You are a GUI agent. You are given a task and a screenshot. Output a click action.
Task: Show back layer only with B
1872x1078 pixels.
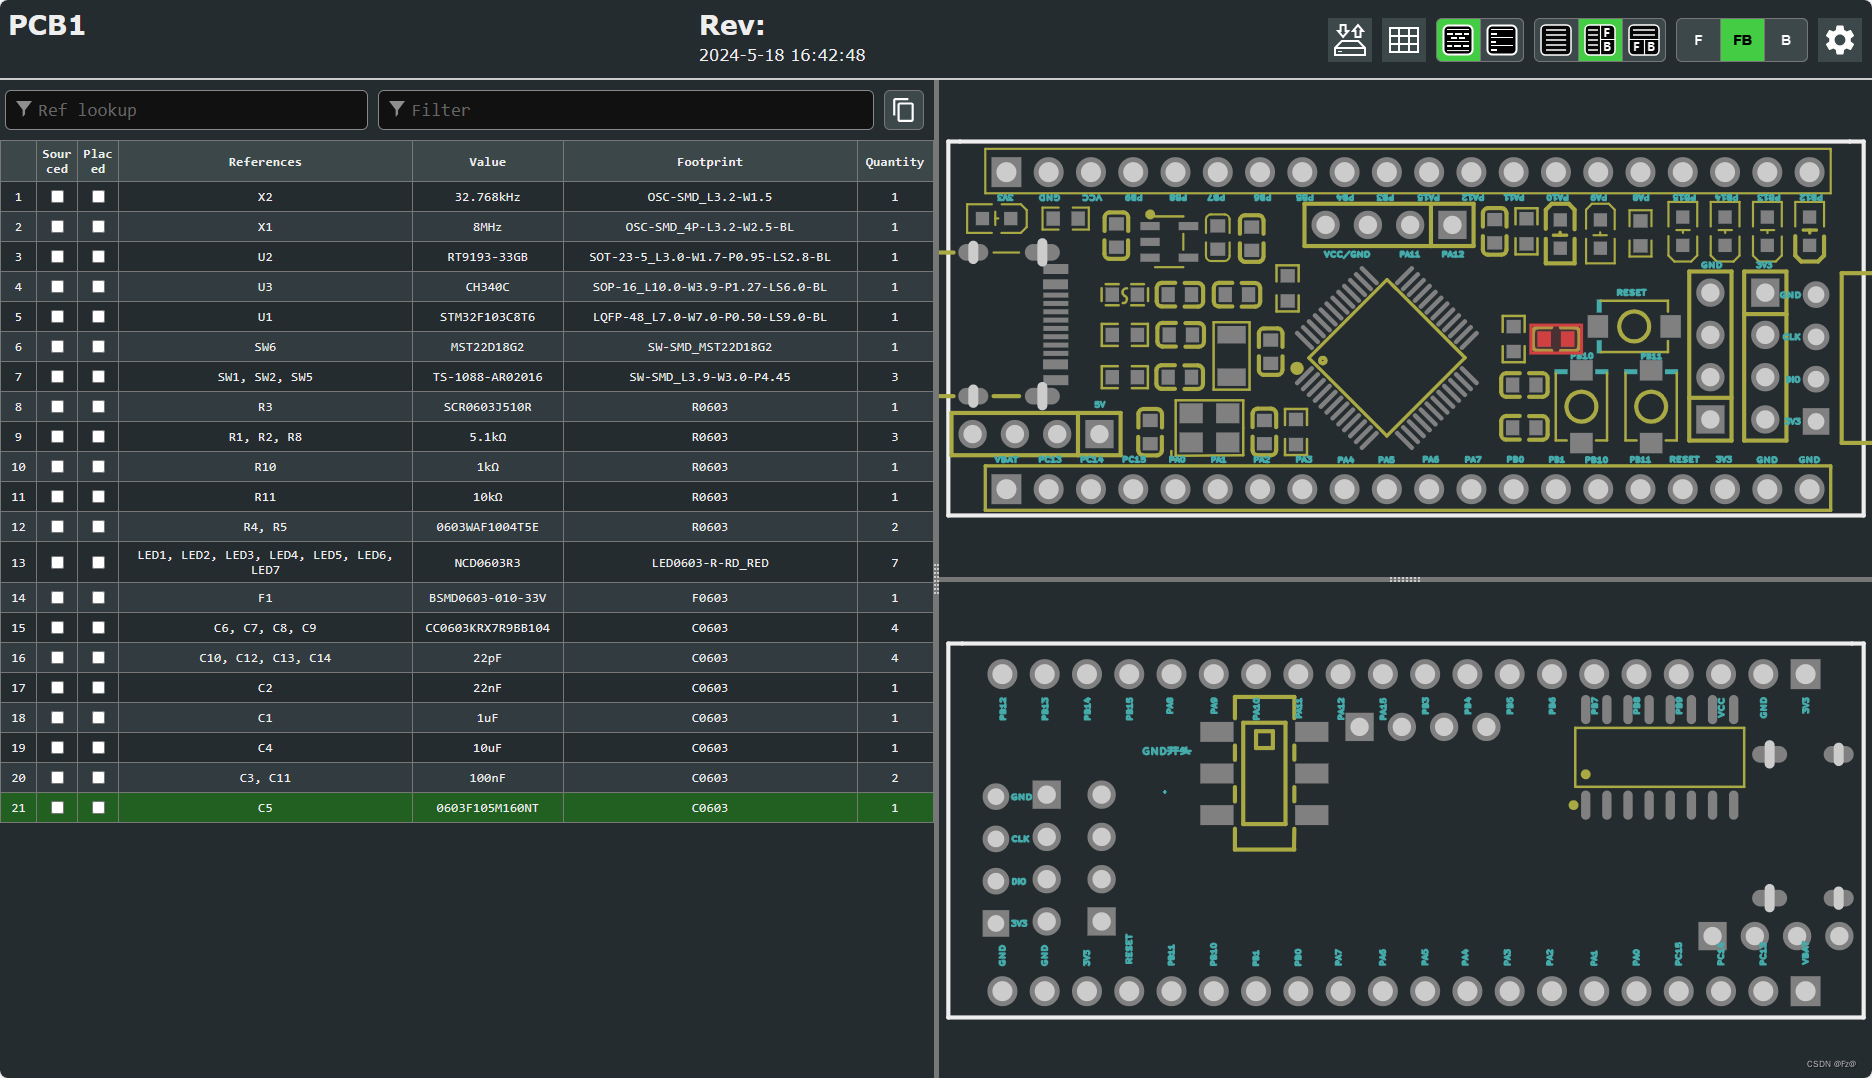(x=1785, y=40)
